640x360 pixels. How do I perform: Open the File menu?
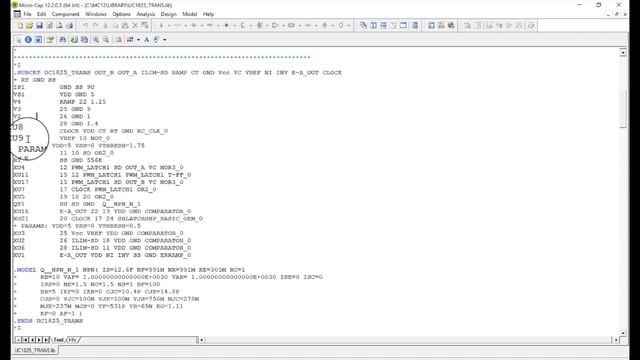(27, 14)
